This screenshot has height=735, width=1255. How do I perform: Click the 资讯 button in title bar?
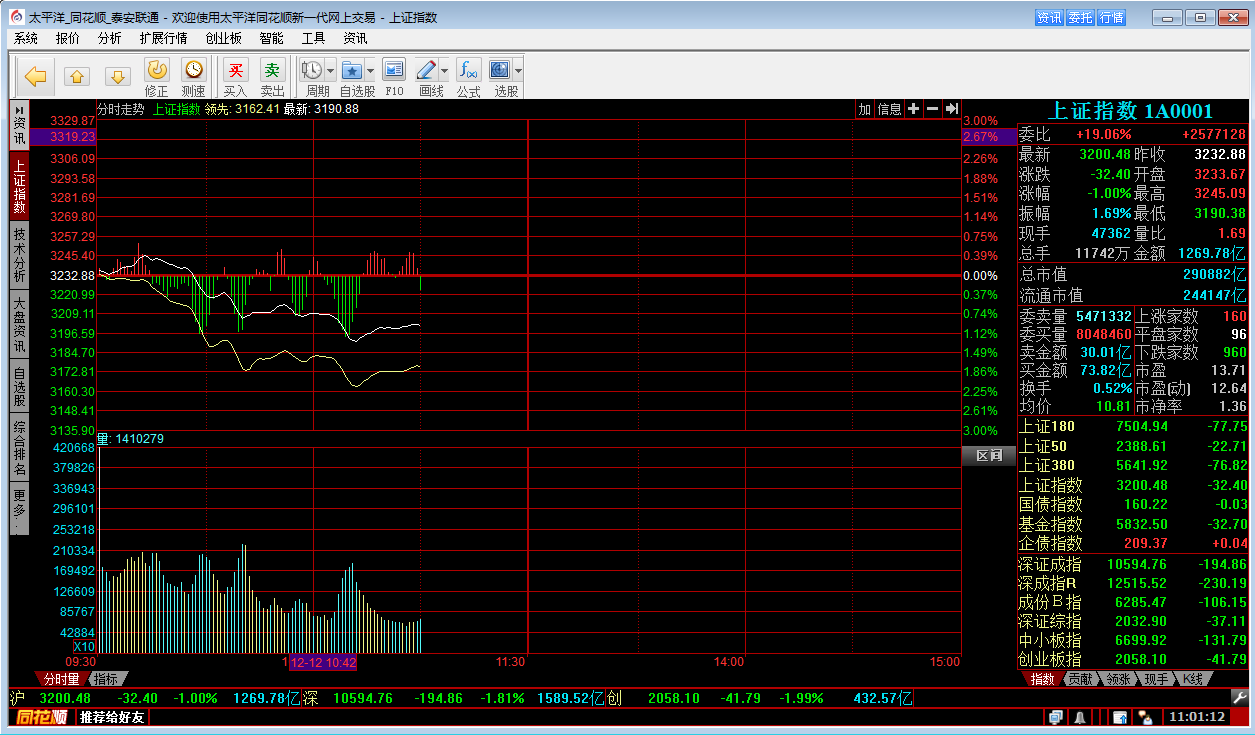(x=1049, y=17)
